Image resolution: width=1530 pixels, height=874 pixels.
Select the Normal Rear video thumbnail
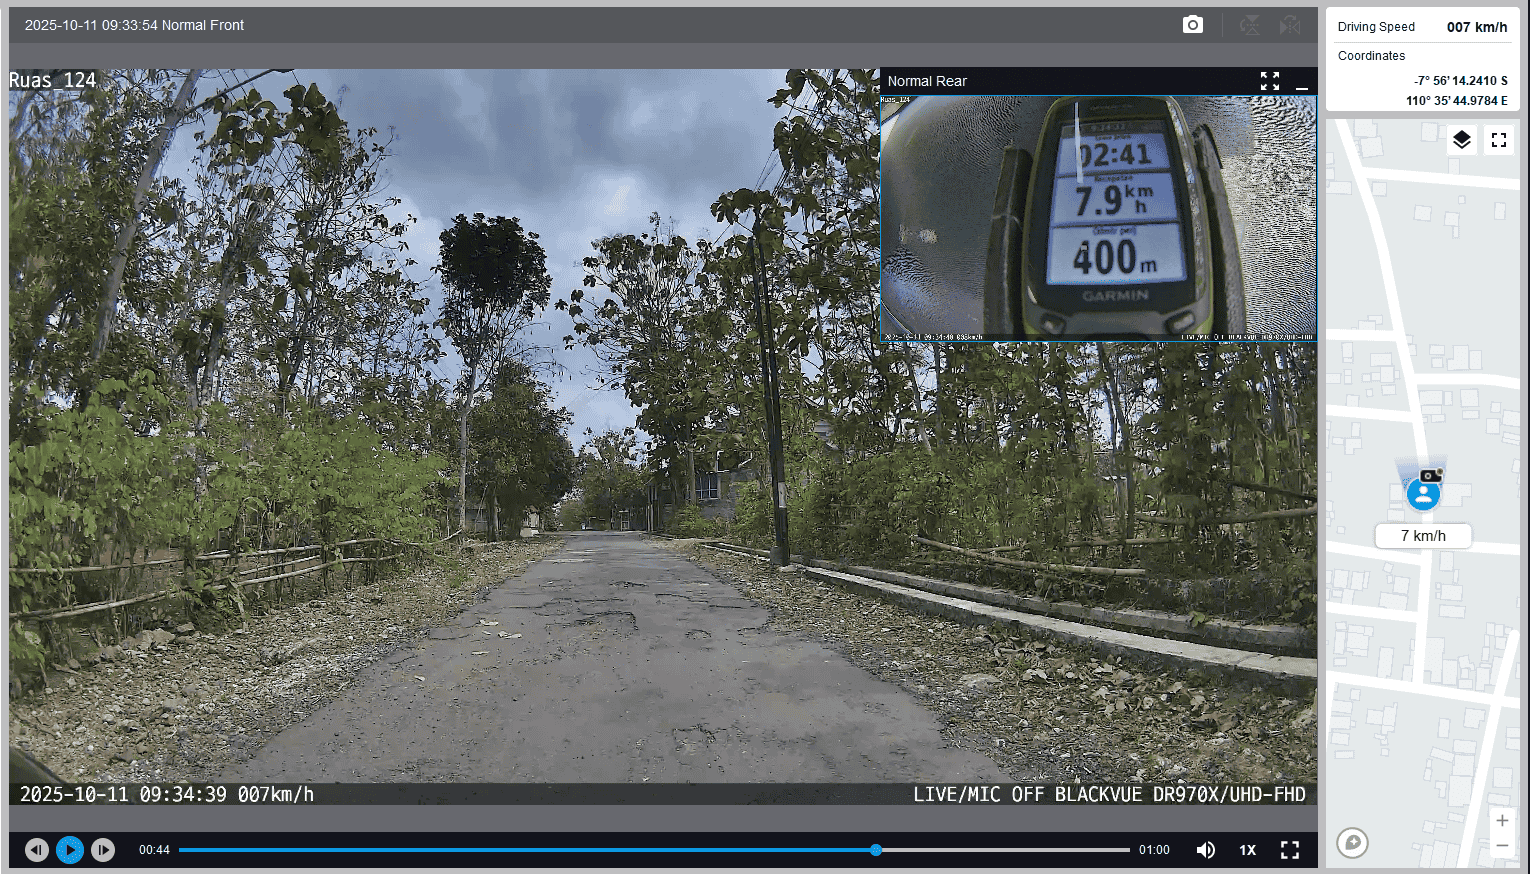(1097, 218)
